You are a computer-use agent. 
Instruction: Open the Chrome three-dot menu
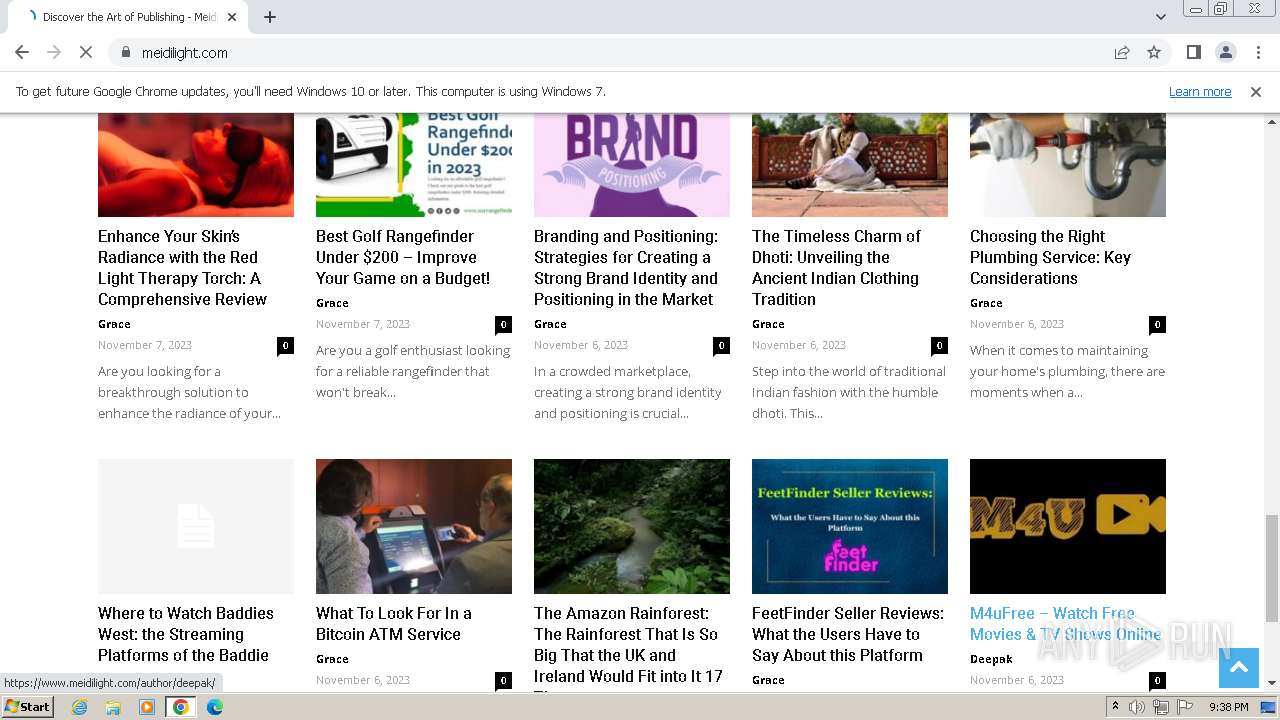tap(1257, 52)
